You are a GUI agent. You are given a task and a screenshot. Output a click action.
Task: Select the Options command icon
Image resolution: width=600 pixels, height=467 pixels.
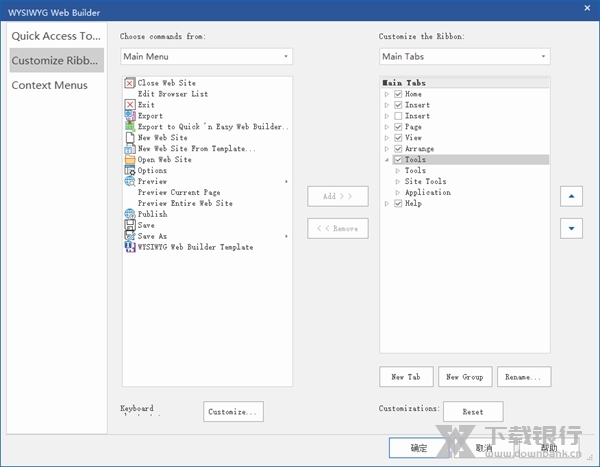[x=130, y=171]
